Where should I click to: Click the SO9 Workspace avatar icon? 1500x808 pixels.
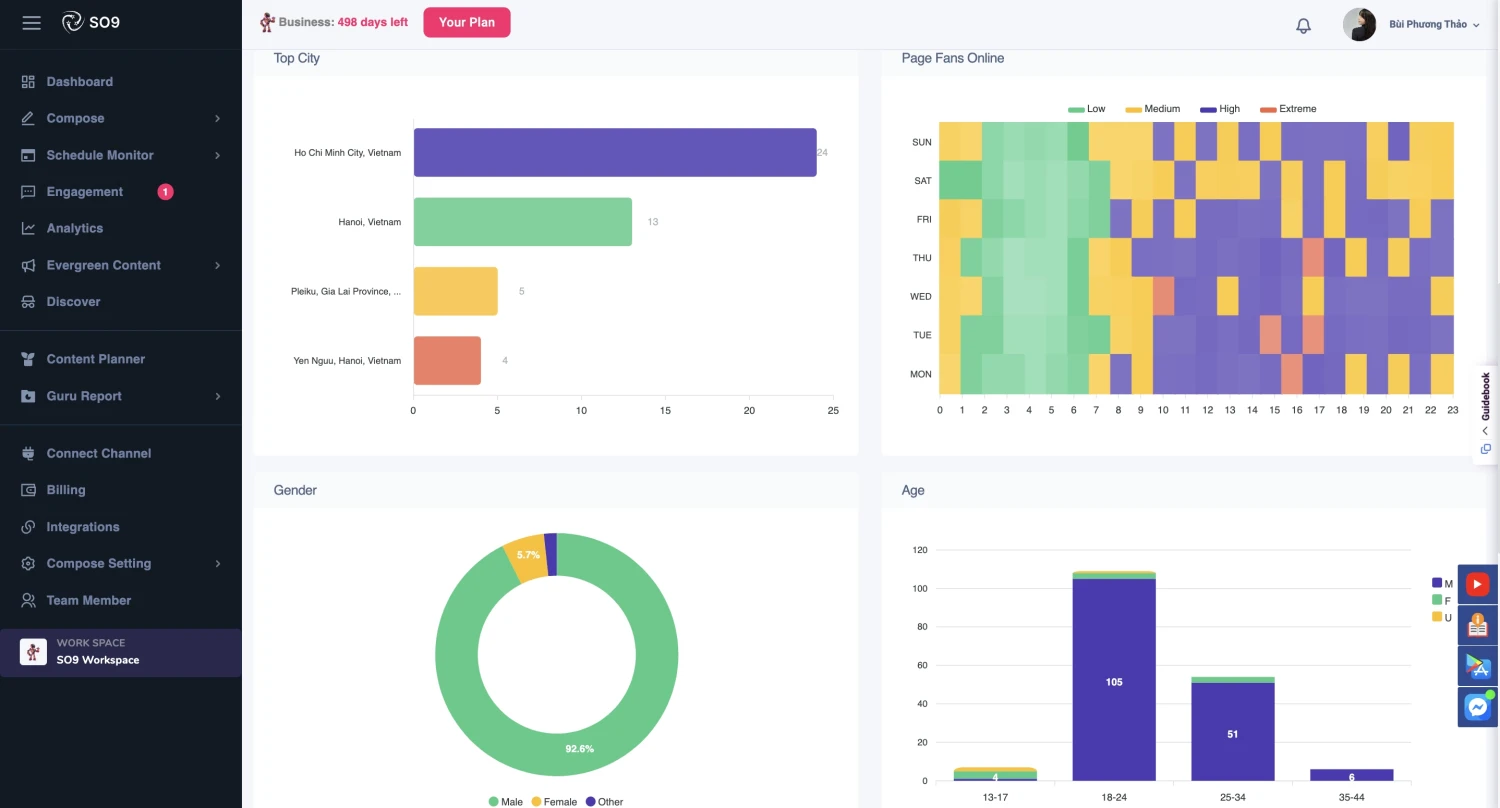[x=33, y=652]
